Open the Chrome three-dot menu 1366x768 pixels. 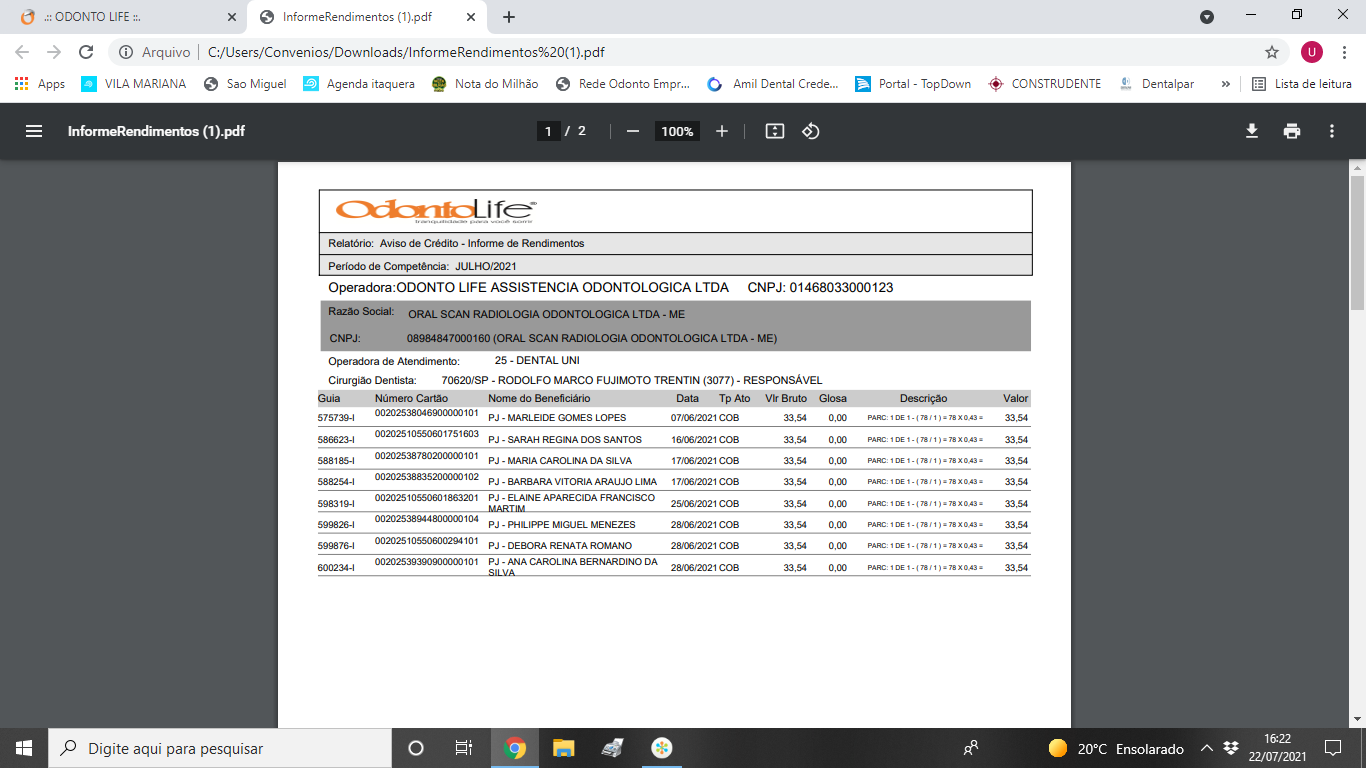click(1344, 52)
